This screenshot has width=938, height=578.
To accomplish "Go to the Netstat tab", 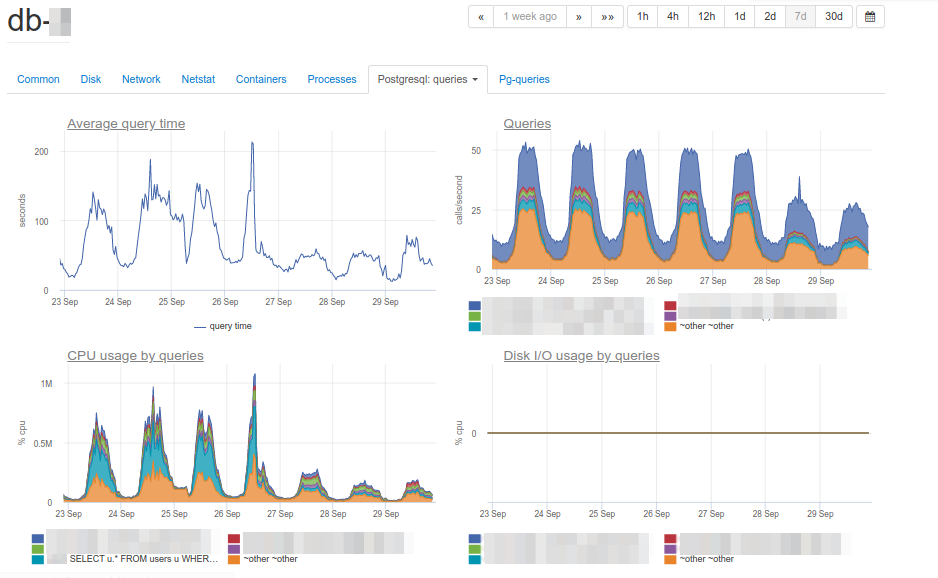I will tap(198, 80).
